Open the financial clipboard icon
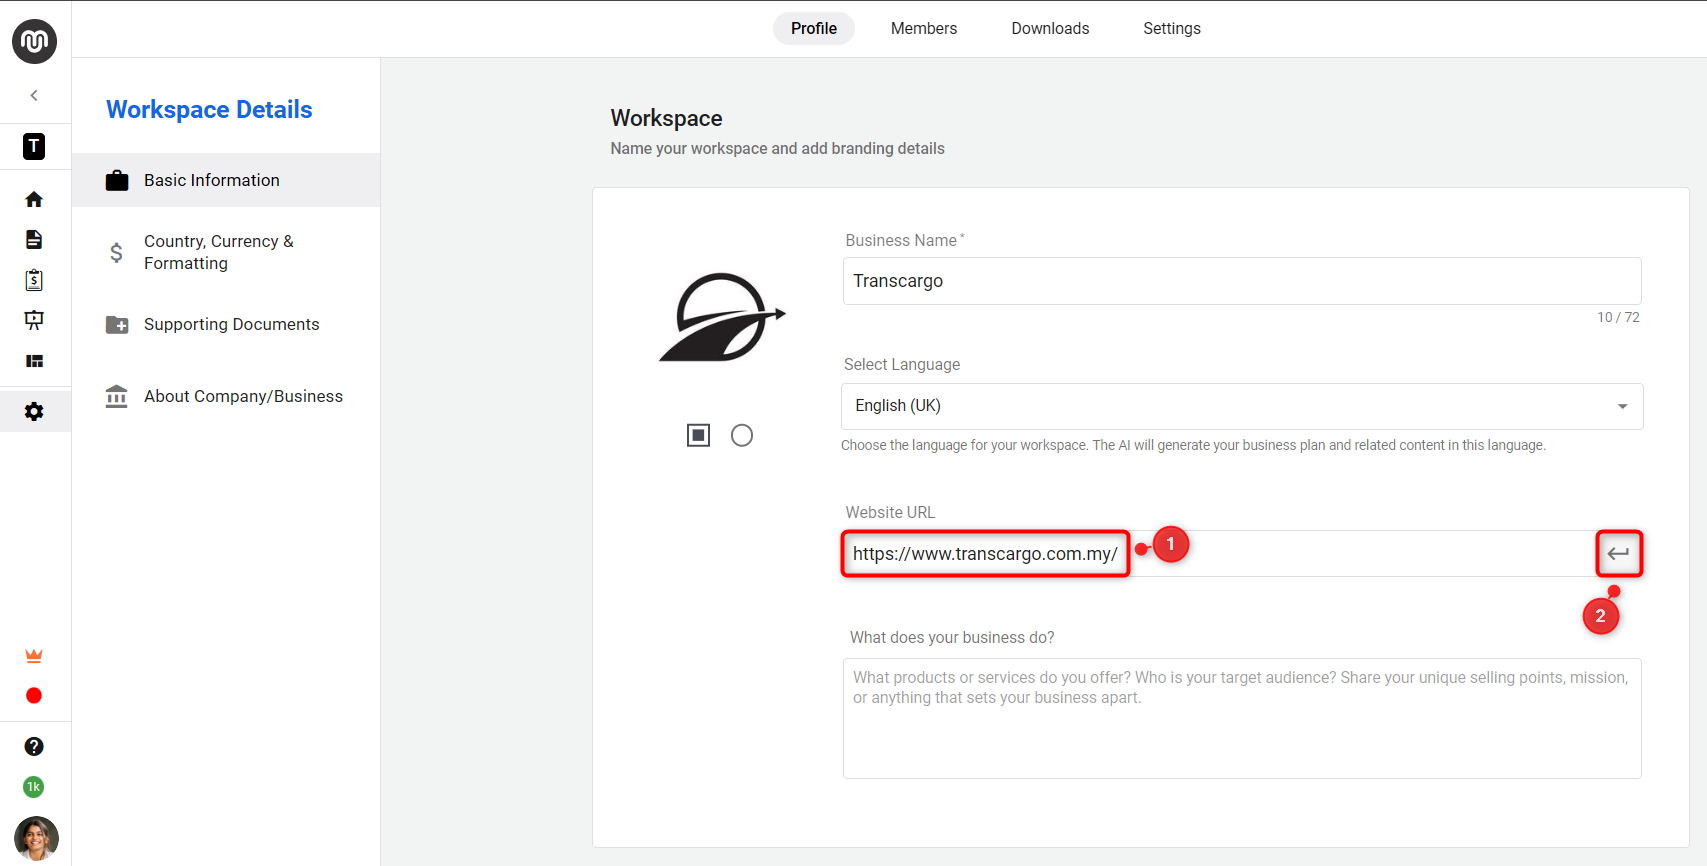The width and height of the screenshot is (1707, 866). coord(34,280)
